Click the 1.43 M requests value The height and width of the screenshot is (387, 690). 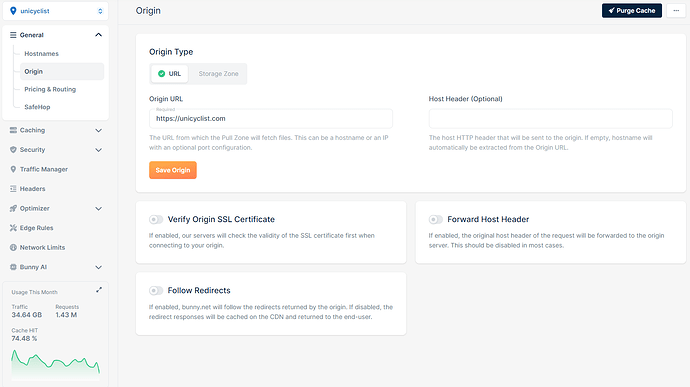(66, 315)
